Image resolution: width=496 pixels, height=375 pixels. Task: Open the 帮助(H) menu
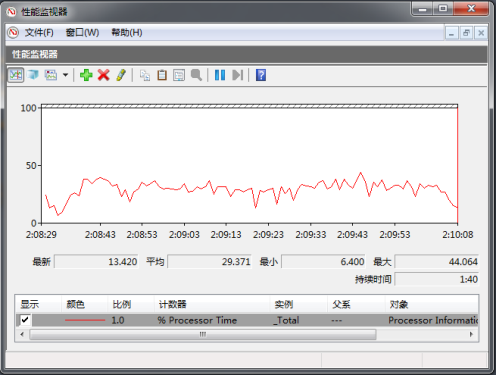click(127, 33)
